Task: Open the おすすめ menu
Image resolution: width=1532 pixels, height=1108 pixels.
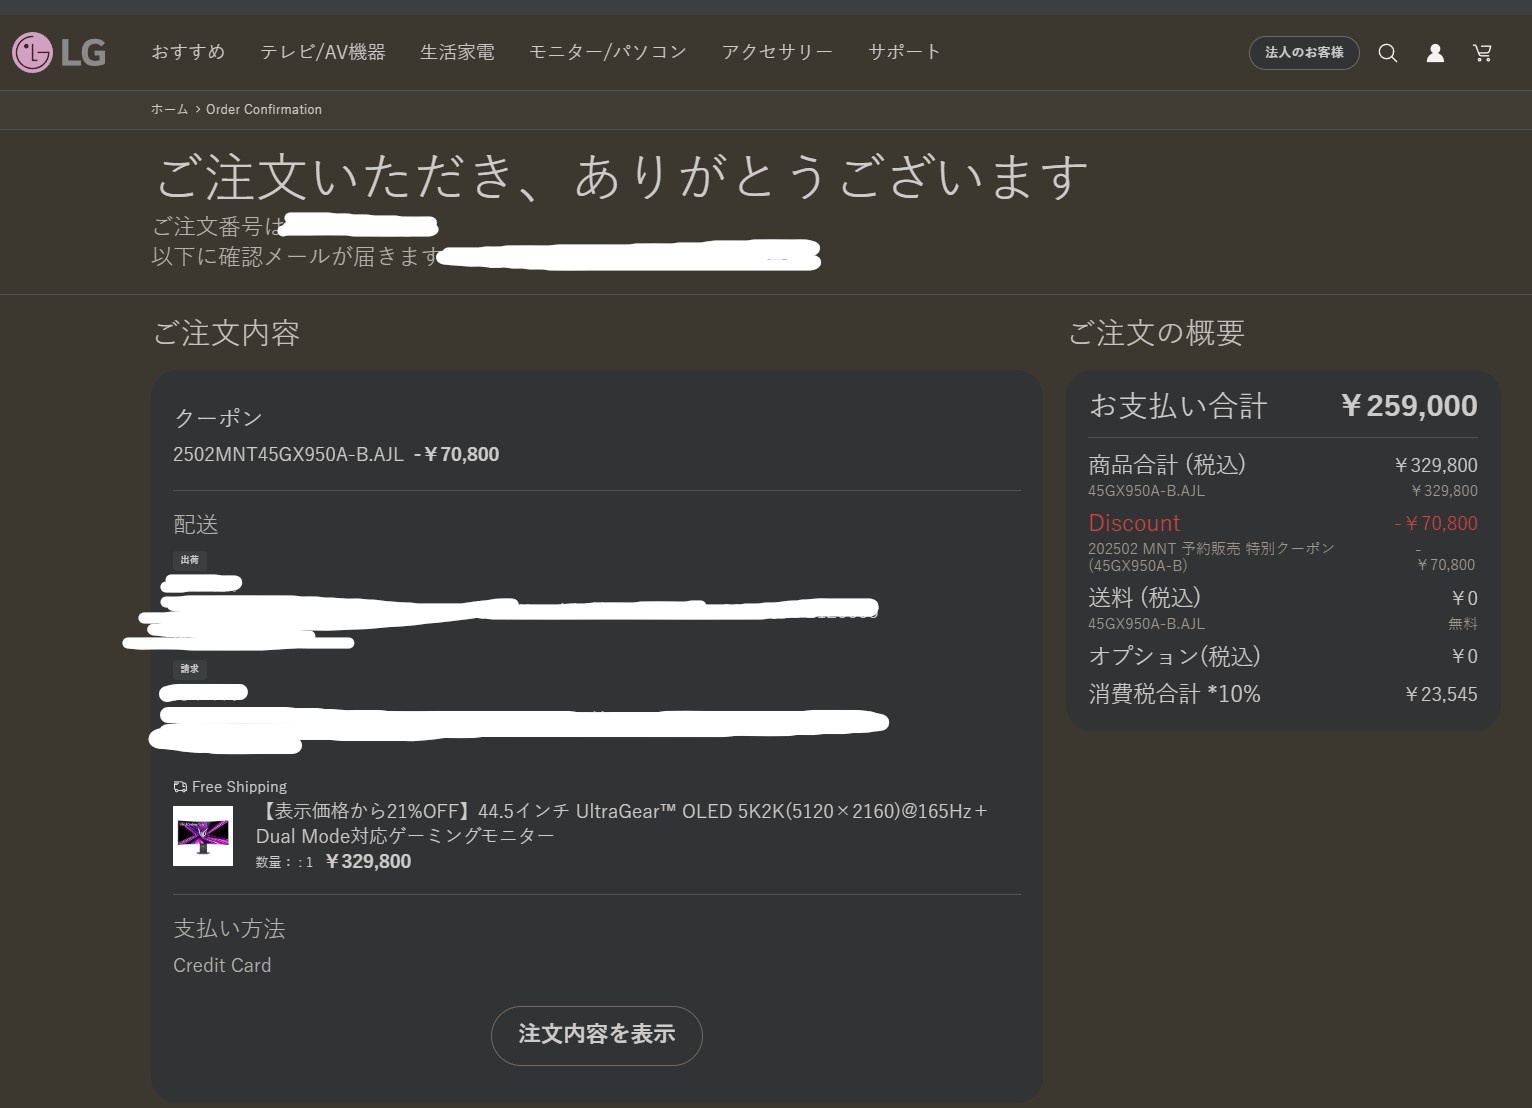Action: pos(188,52)
